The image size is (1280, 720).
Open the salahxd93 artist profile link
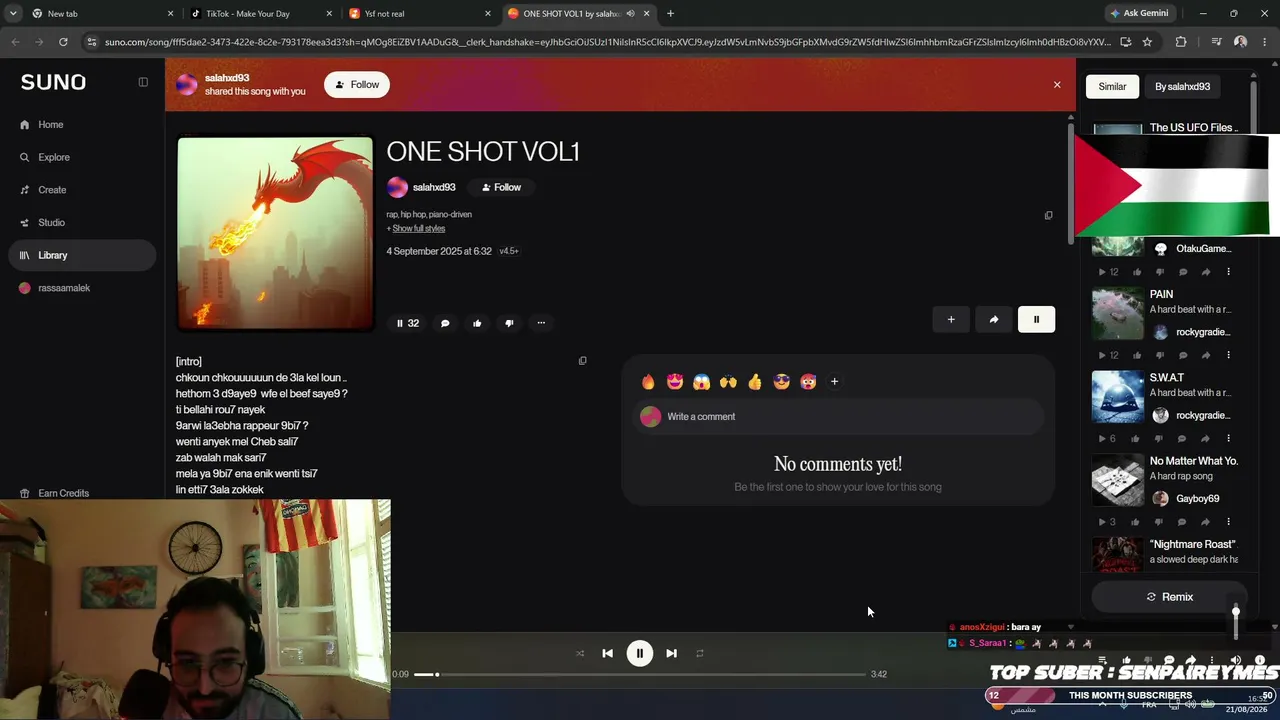tap(434, 187)
